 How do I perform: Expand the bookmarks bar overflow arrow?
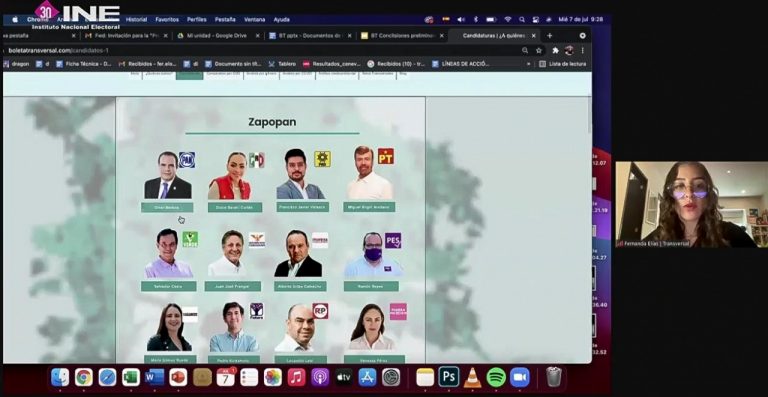[x=528, y=64]
